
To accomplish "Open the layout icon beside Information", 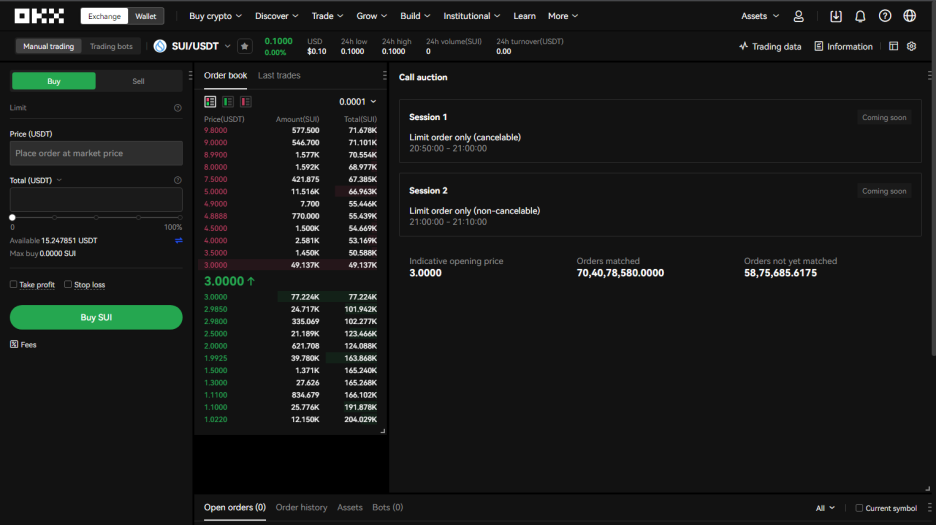I will coord(893,46).
